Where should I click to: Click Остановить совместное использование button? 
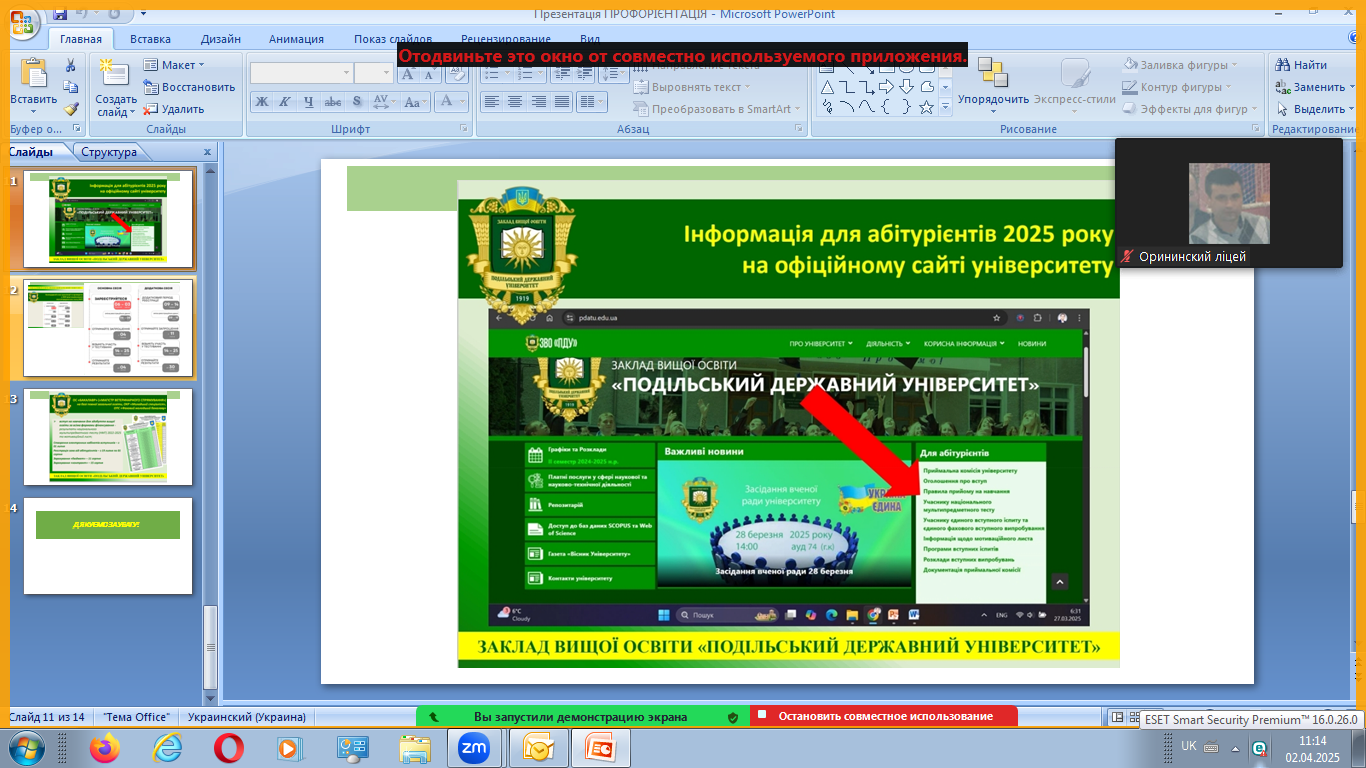tap(885, 716)
